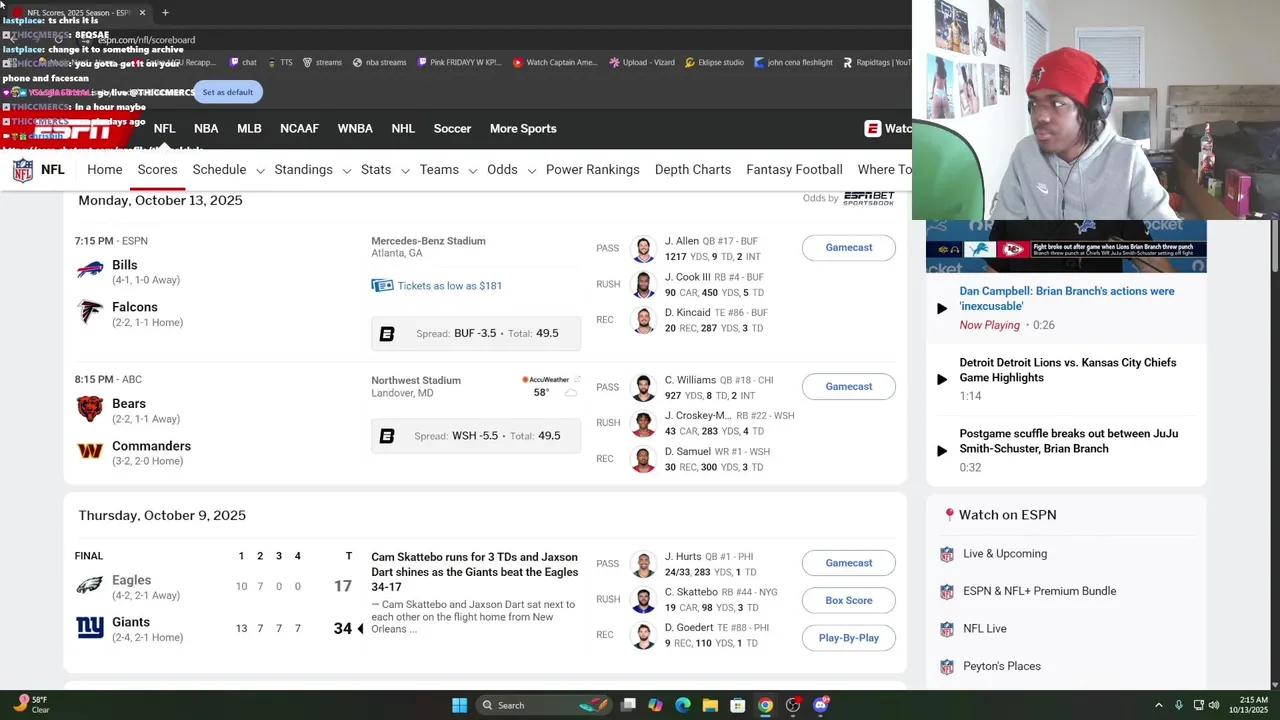Image resolution: width=1280 pixels, height=720 pixels.
Task: Click the microphone tray icon
Action: [1178, 705]
